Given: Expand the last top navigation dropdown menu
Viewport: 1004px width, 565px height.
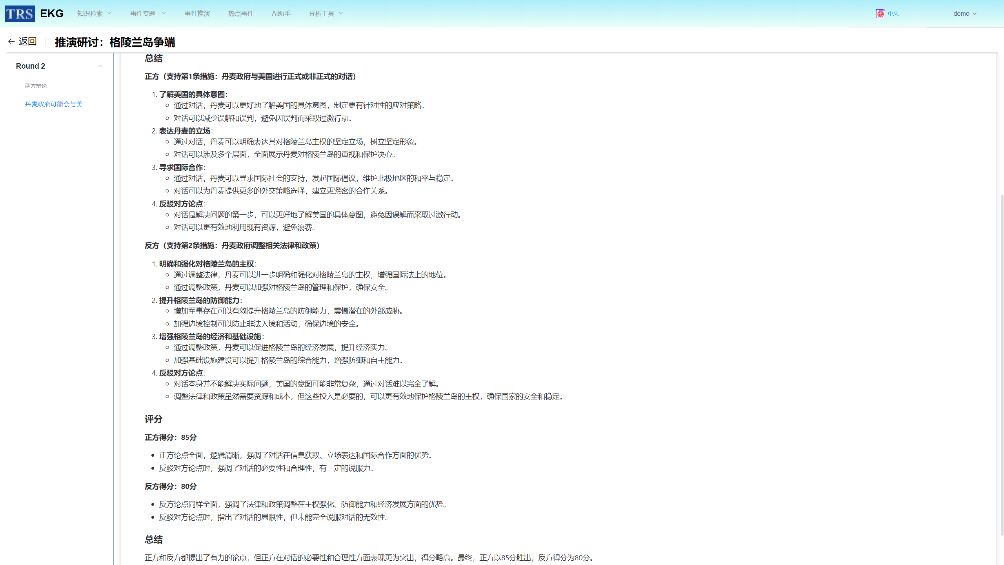Looking at the screenshot, I should (x=326, y=13).
